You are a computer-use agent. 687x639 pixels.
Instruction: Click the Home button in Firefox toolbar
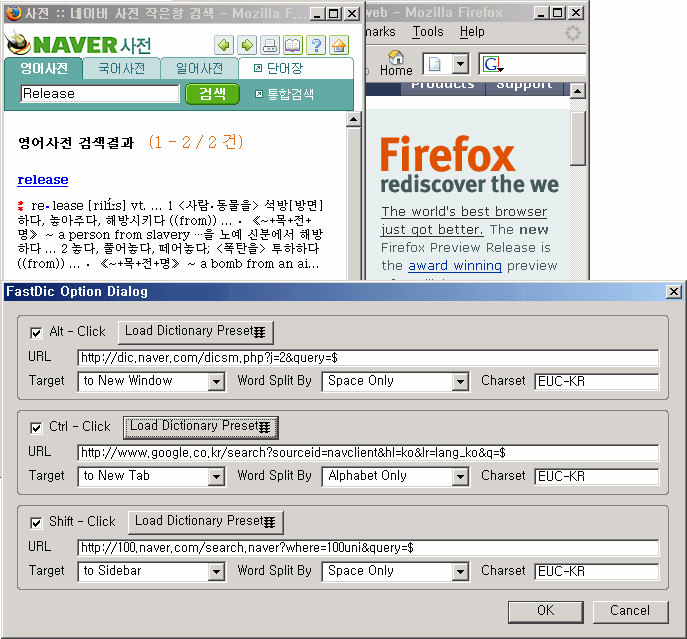click(x=396, y=64)
